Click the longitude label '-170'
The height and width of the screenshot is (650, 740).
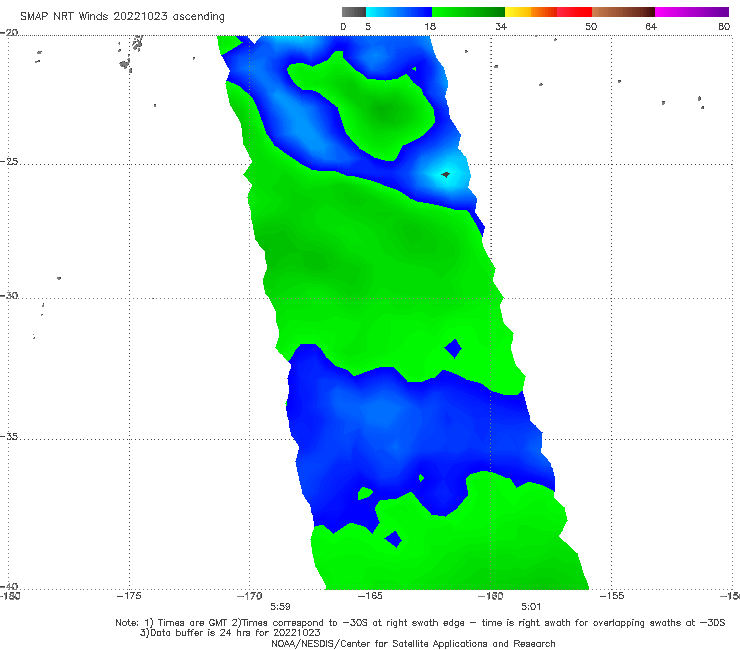pos(250,596)
